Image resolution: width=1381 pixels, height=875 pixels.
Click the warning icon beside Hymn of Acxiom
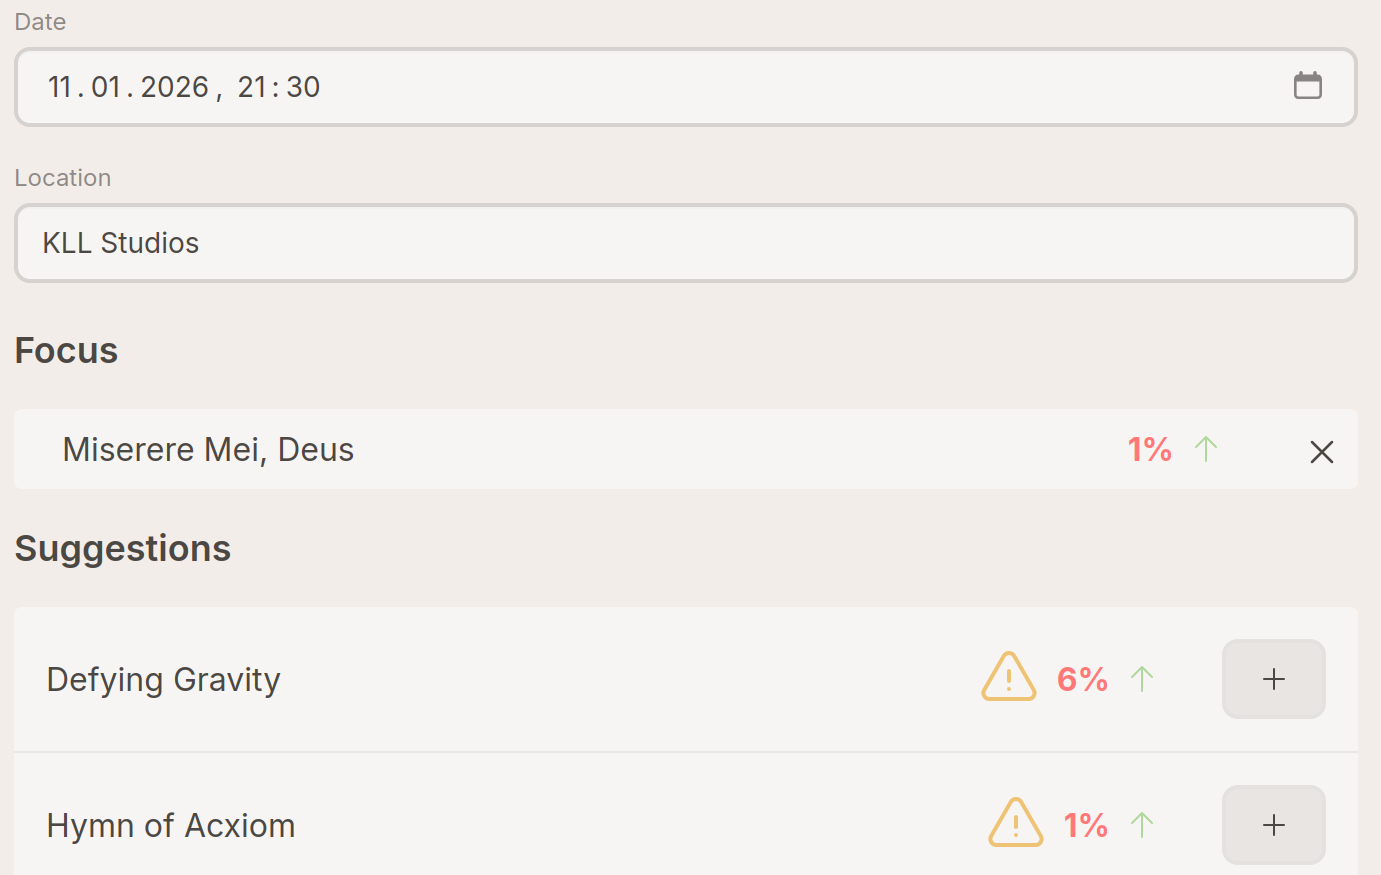click(1015, 823)
